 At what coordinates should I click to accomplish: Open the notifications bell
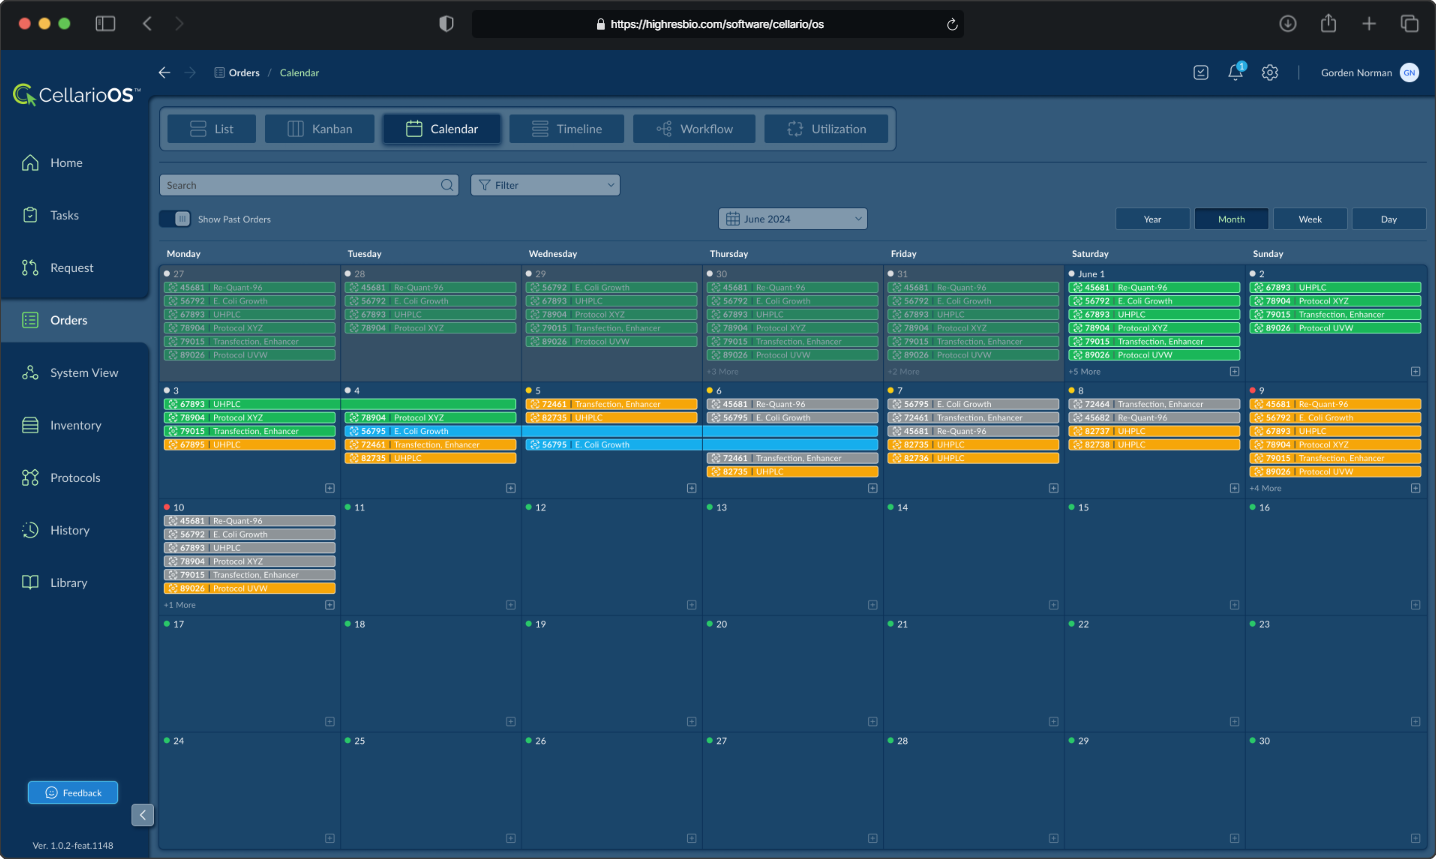pos(1235,72)
